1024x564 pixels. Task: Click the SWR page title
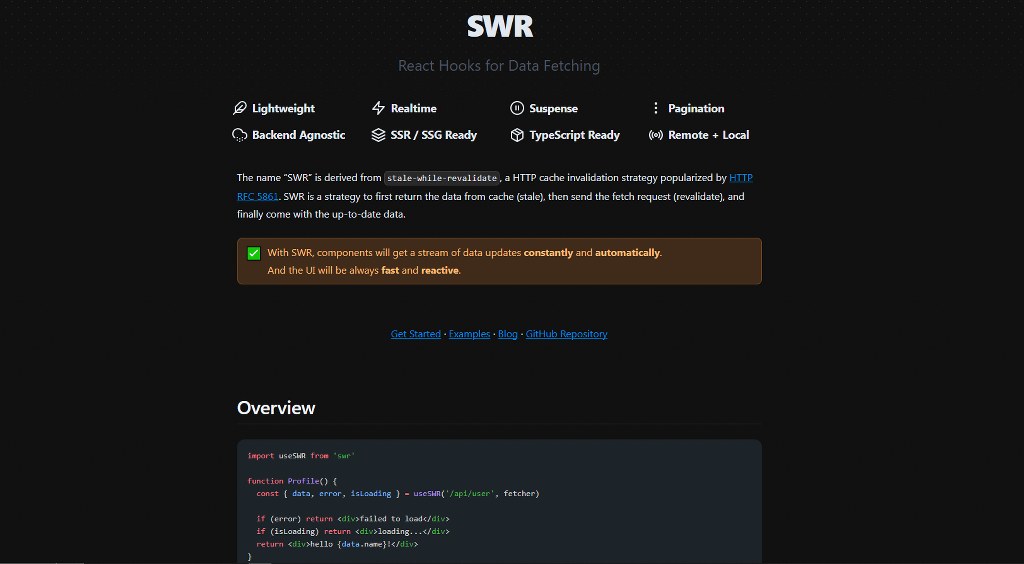pos(500,27)
